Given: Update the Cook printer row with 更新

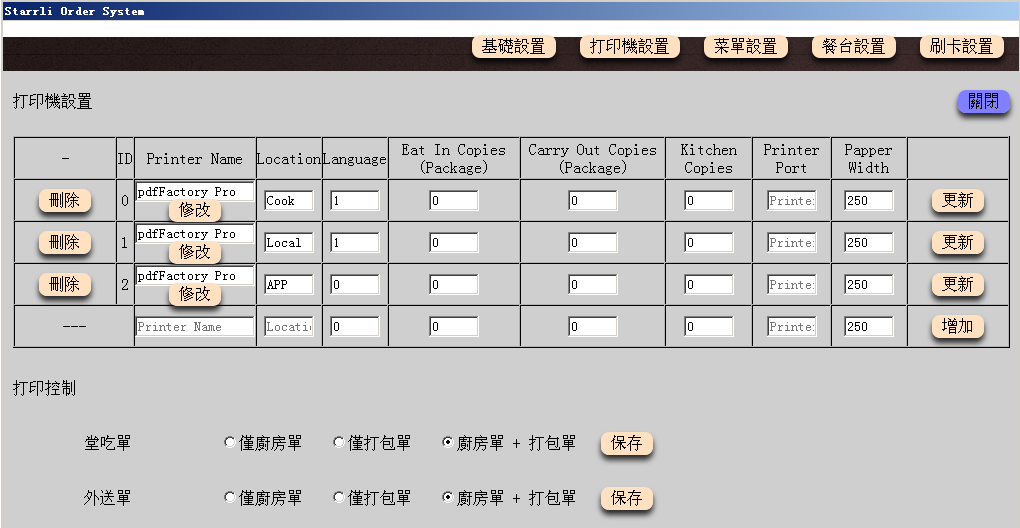Looking at the screenshot, I should point(957,201).
